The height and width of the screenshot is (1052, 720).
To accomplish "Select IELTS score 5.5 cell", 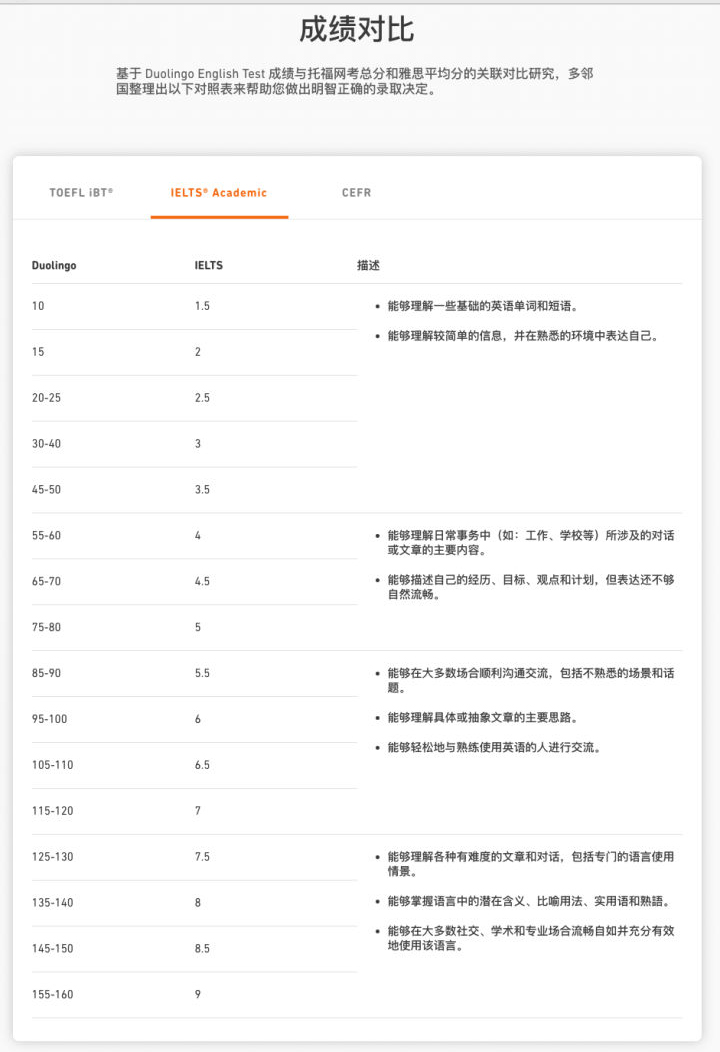I will pos(202,673).
